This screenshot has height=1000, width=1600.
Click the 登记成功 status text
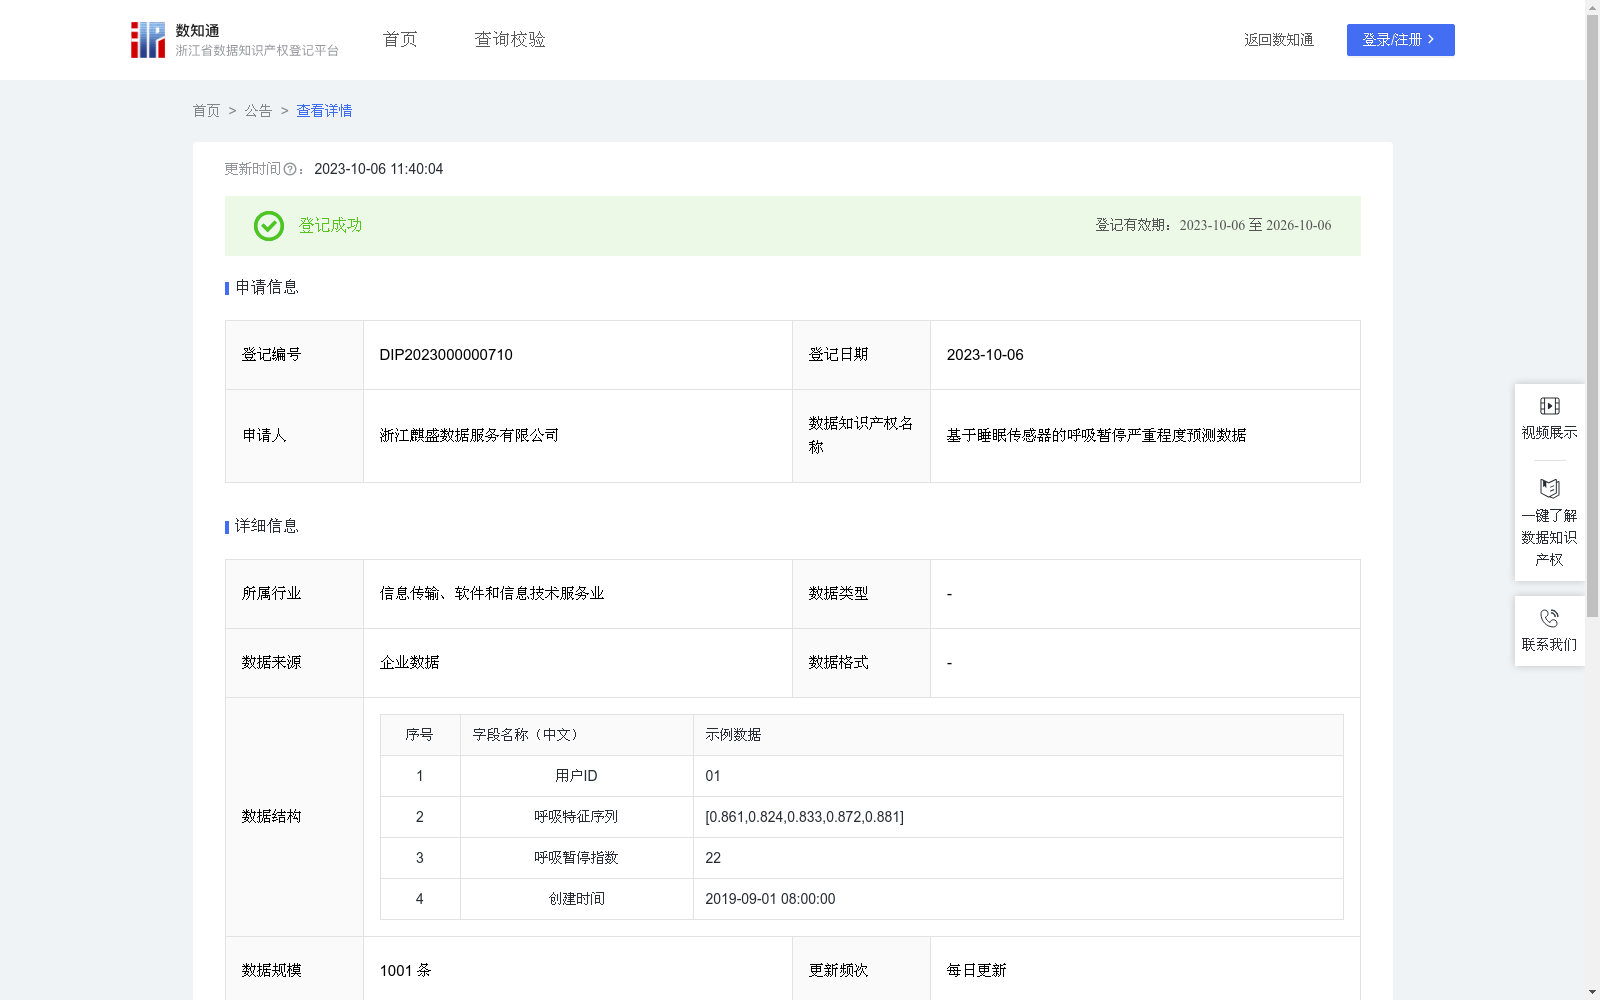(x=330, y=226)
